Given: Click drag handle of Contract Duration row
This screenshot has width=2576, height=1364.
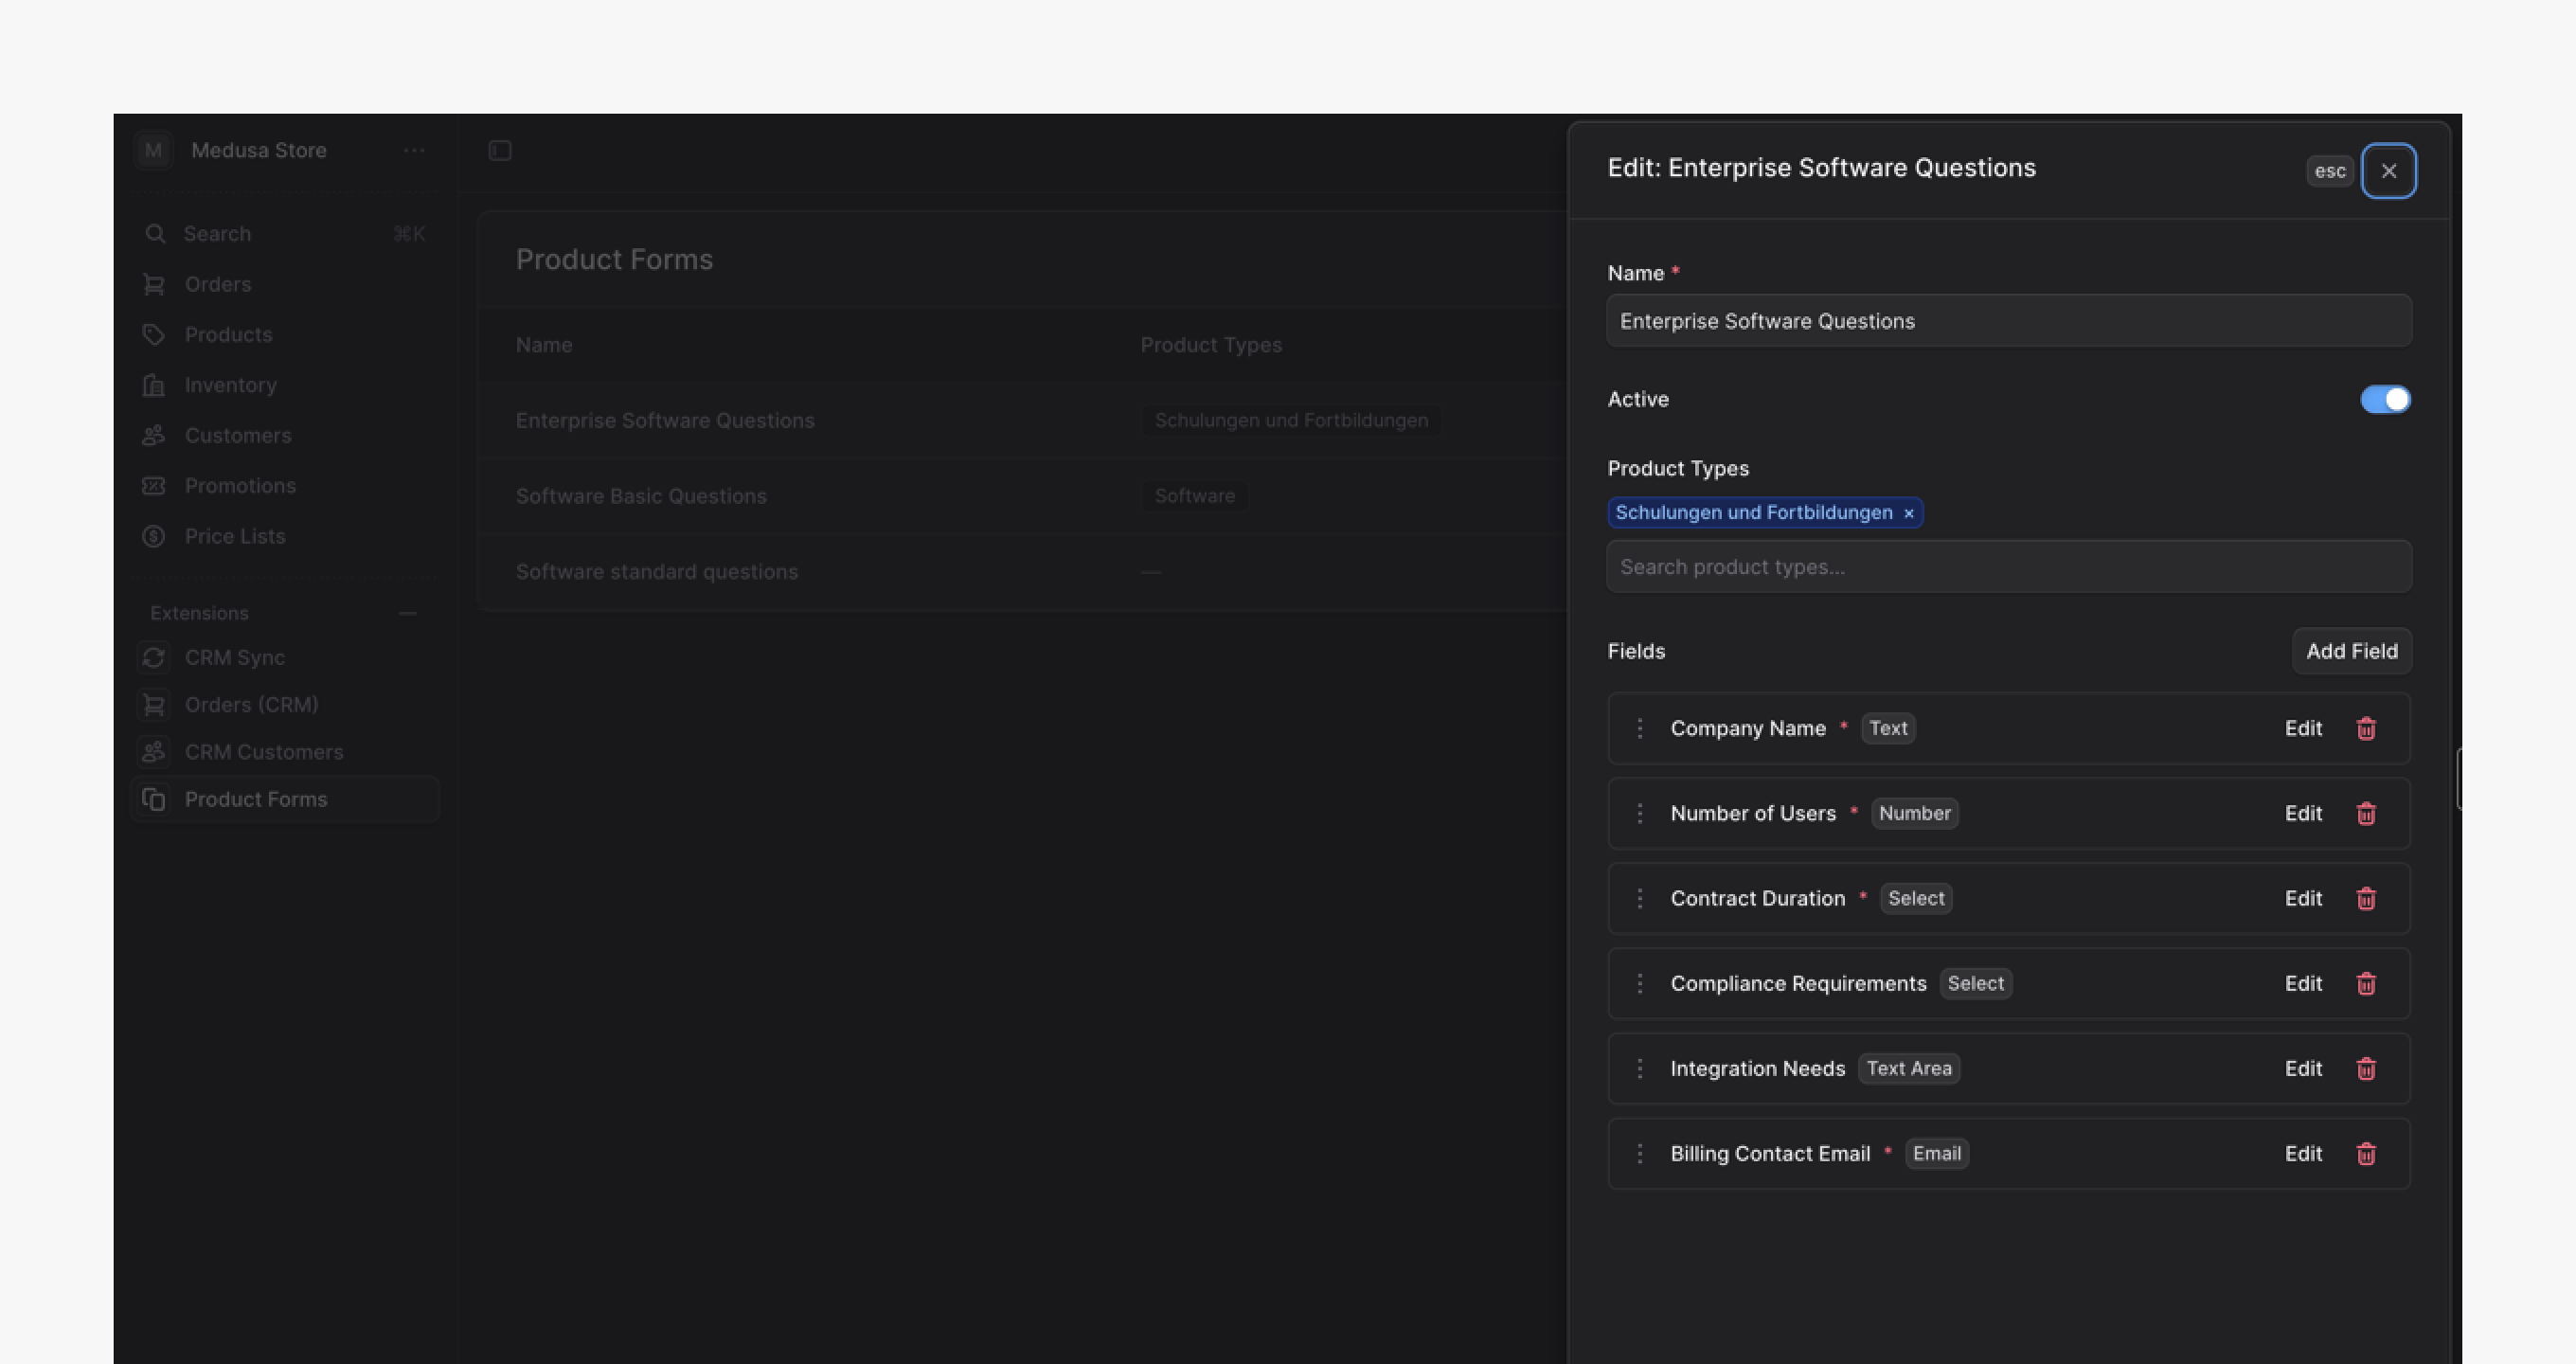Looking at the screenshot, I should [1639, 898].
